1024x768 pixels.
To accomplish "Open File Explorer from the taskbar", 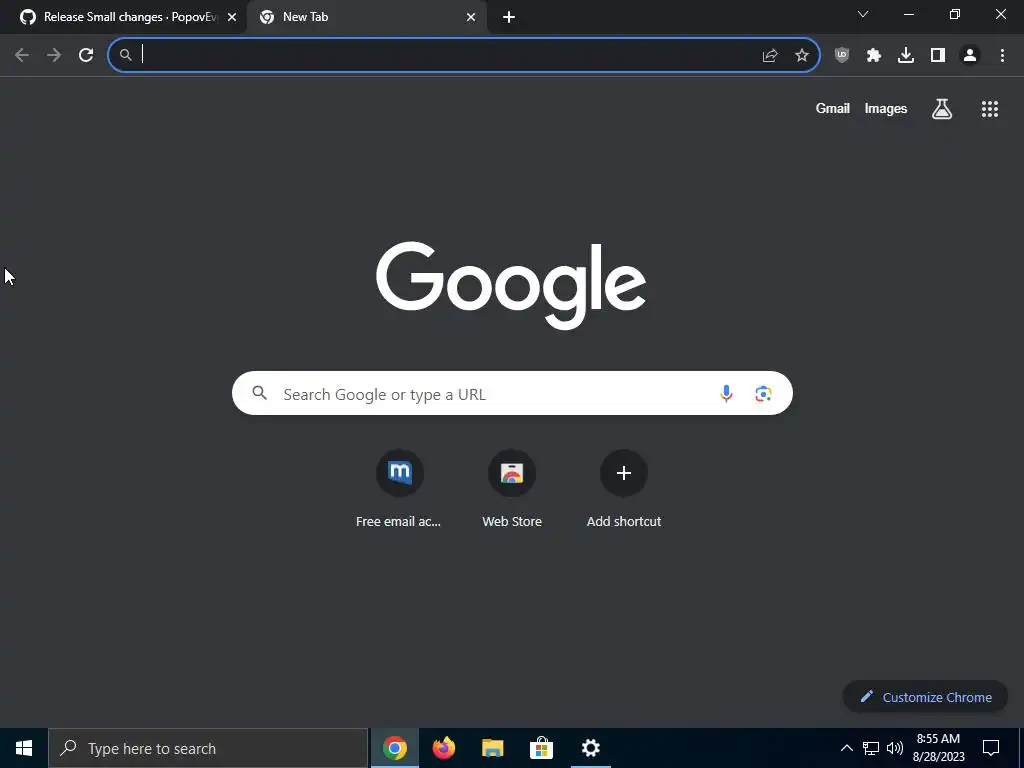I will click(492, 748).
